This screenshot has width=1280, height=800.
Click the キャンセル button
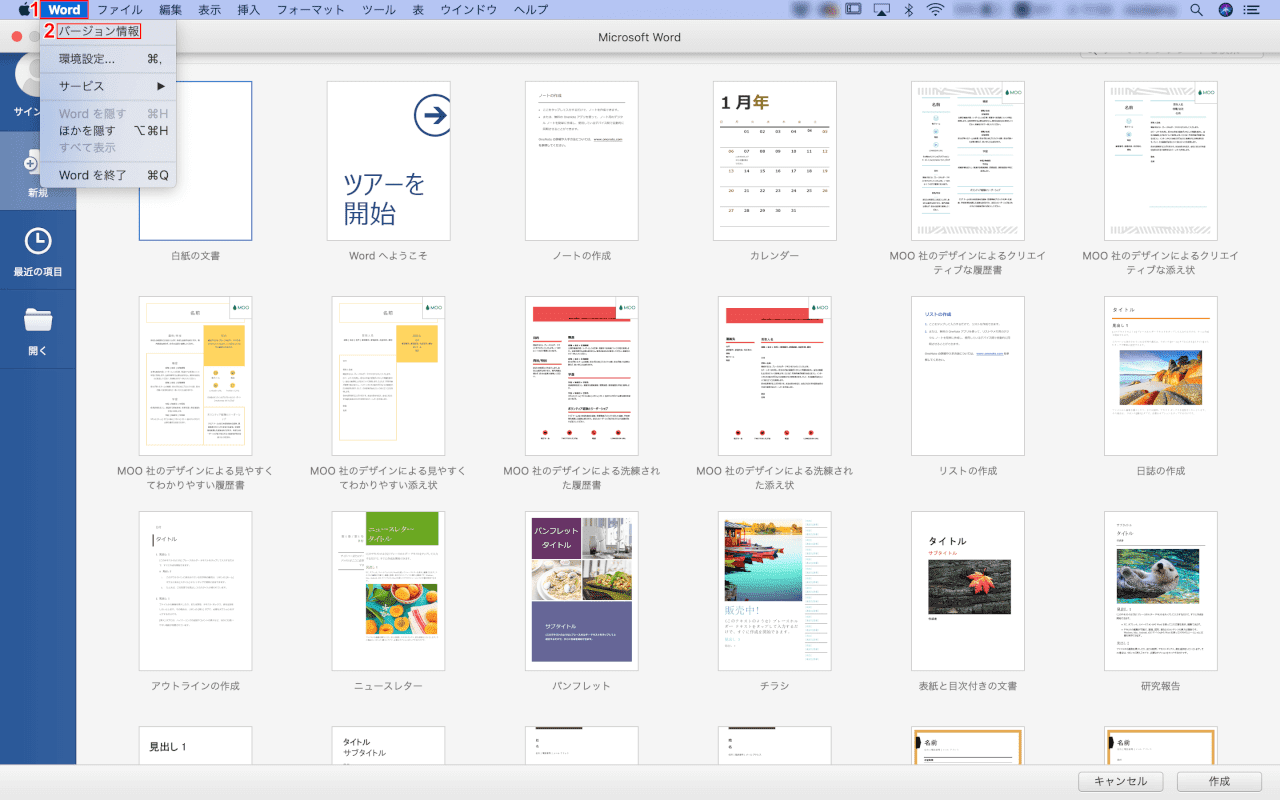pyautogui.click(x=1120, y=782)
